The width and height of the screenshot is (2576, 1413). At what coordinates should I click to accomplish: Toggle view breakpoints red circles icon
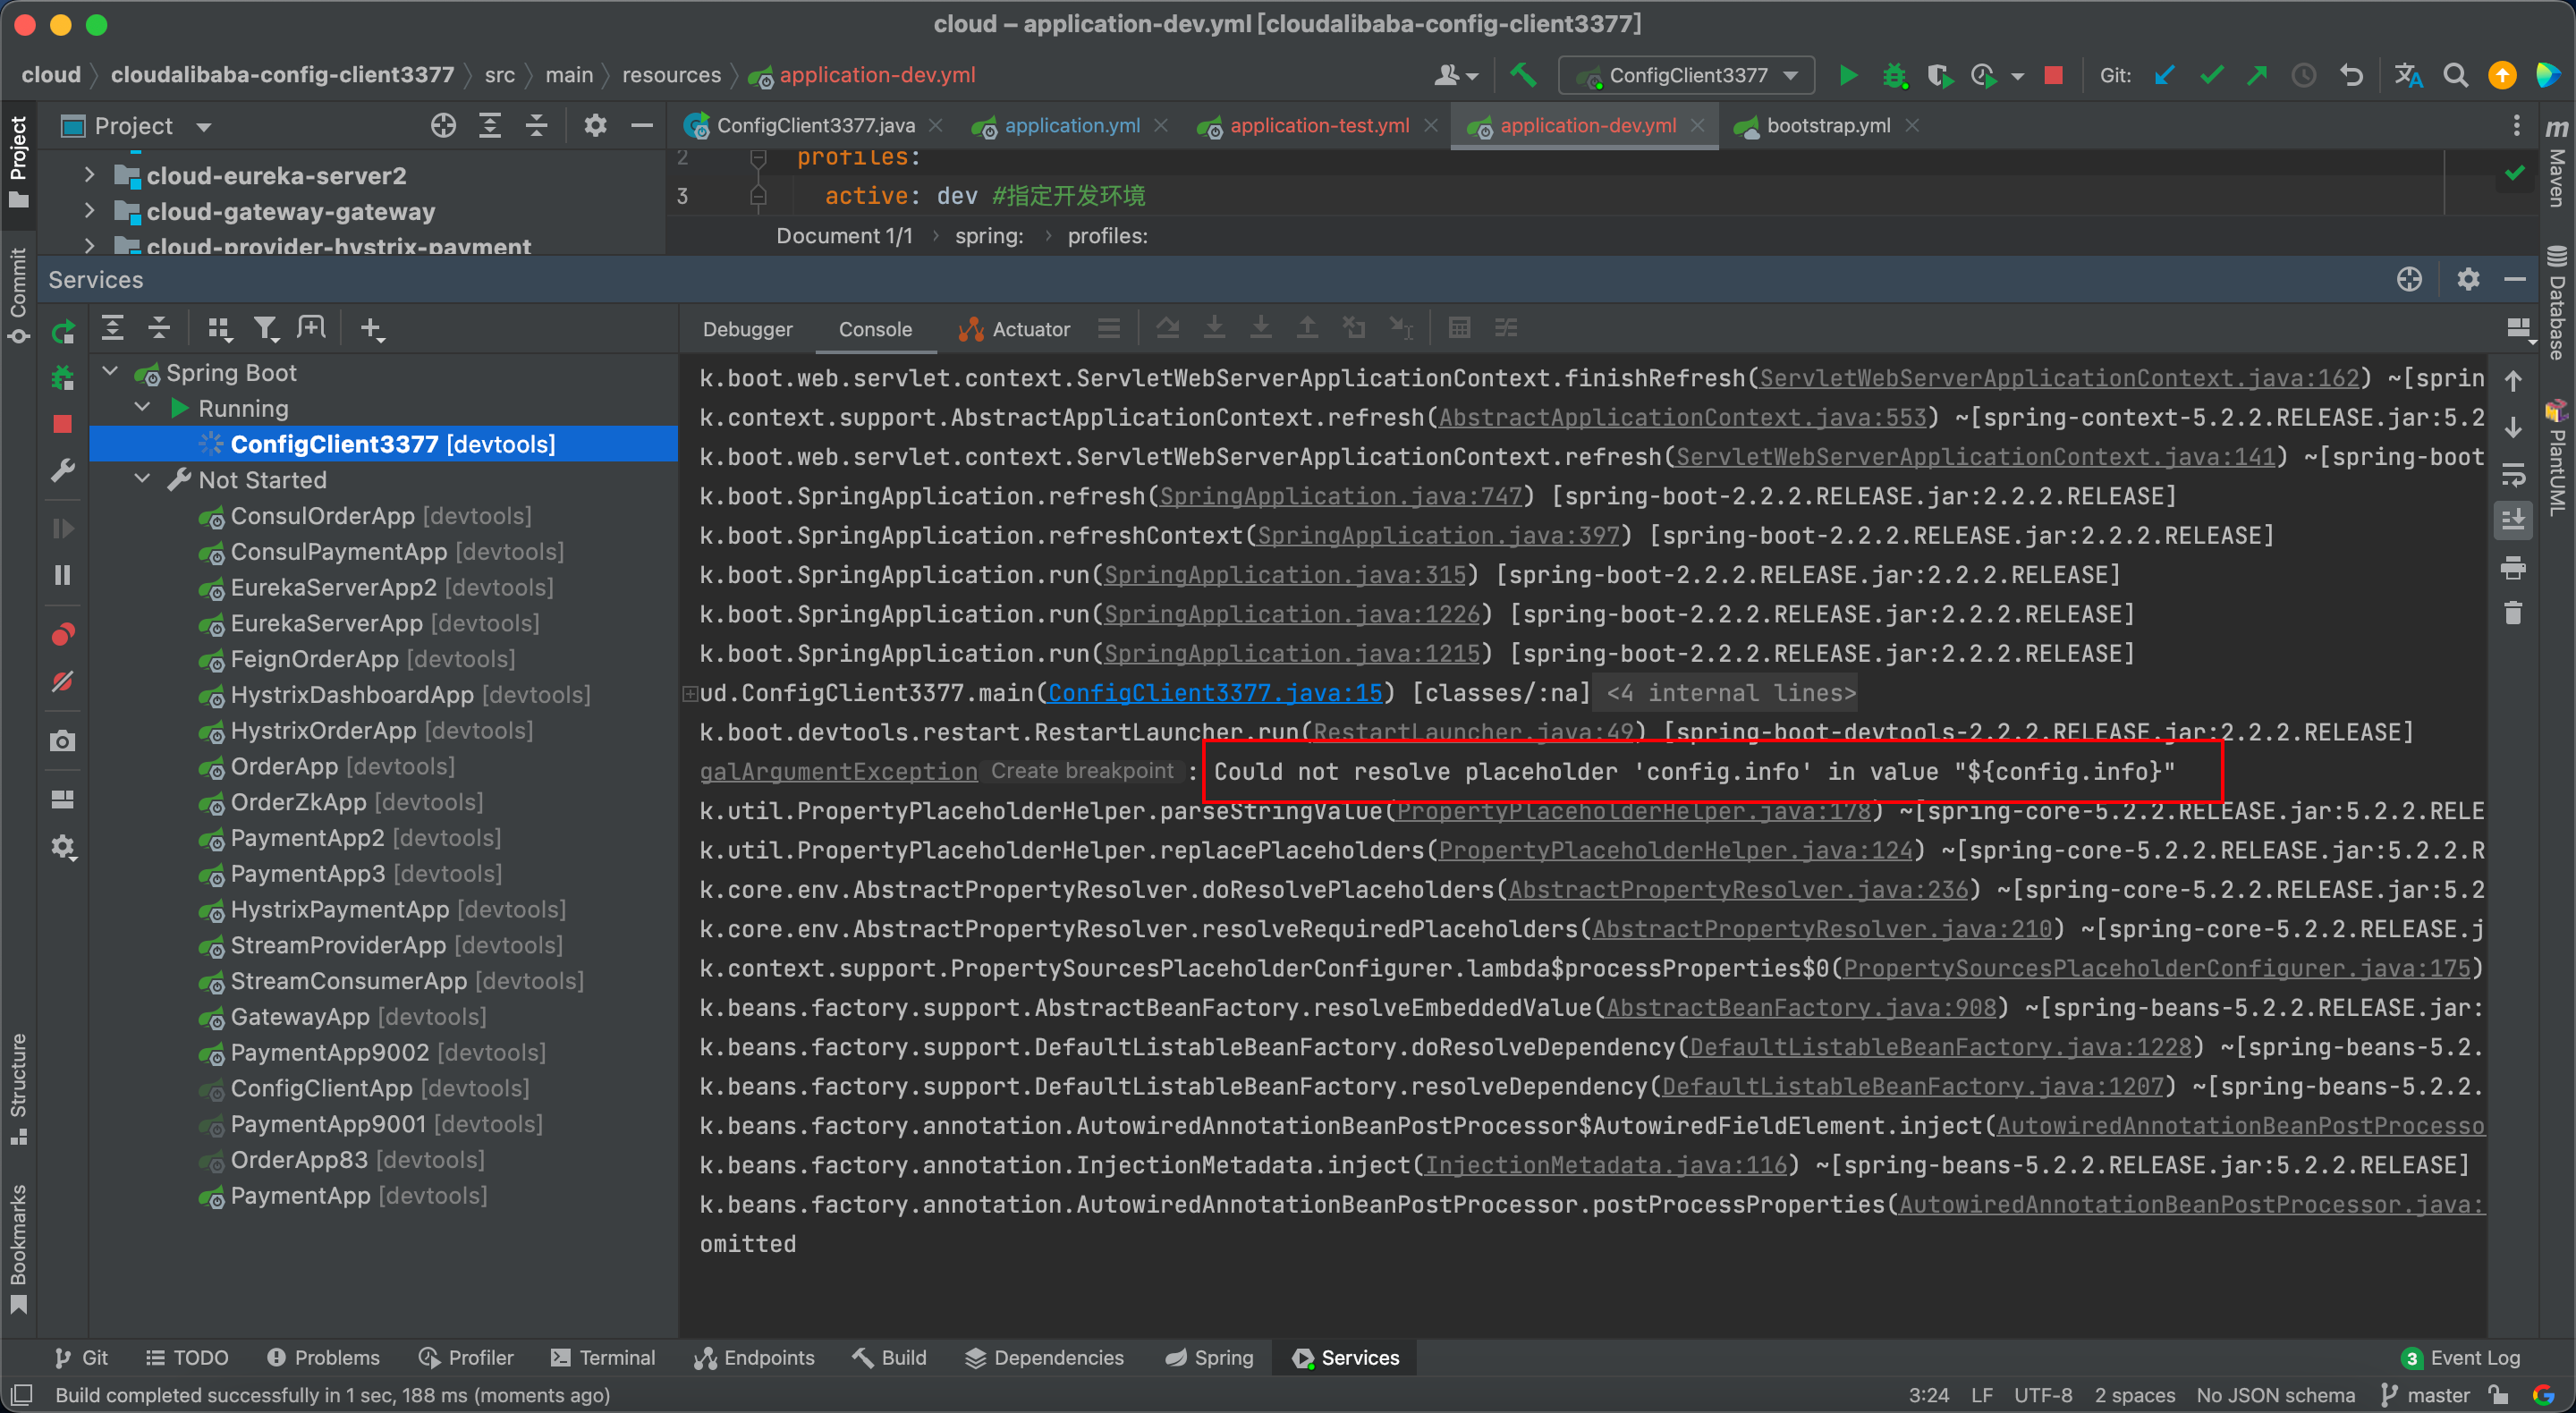tap(63, 634)
